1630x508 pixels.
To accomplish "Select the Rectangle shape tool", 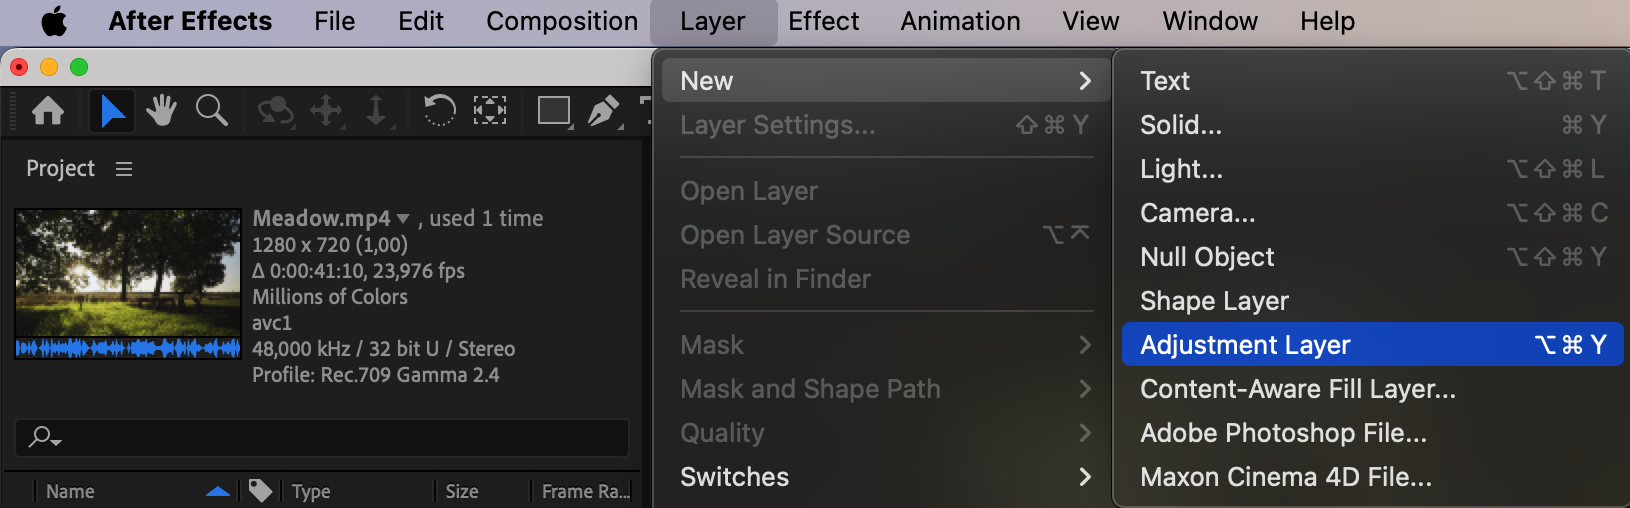I will 554,110.
